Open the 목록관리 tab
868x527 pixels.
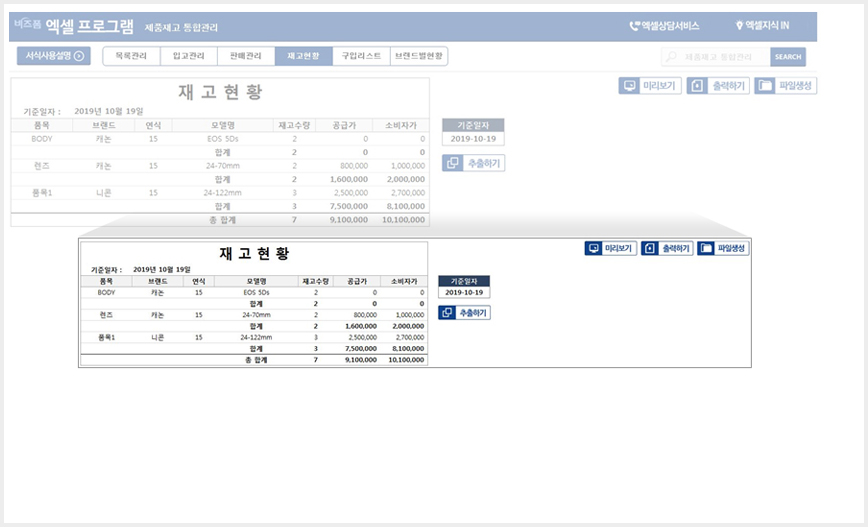pyautogui.click(x=131, y=56)
